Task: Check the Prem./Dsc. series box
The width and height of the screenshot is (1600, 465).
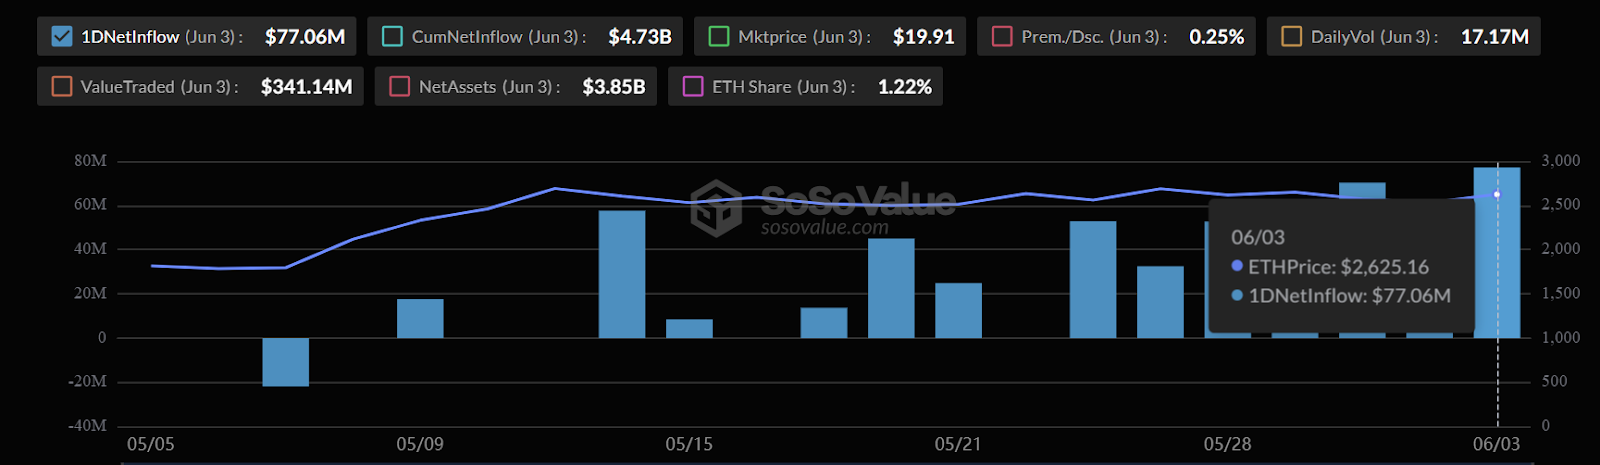Action: (x=1002, y=37)
